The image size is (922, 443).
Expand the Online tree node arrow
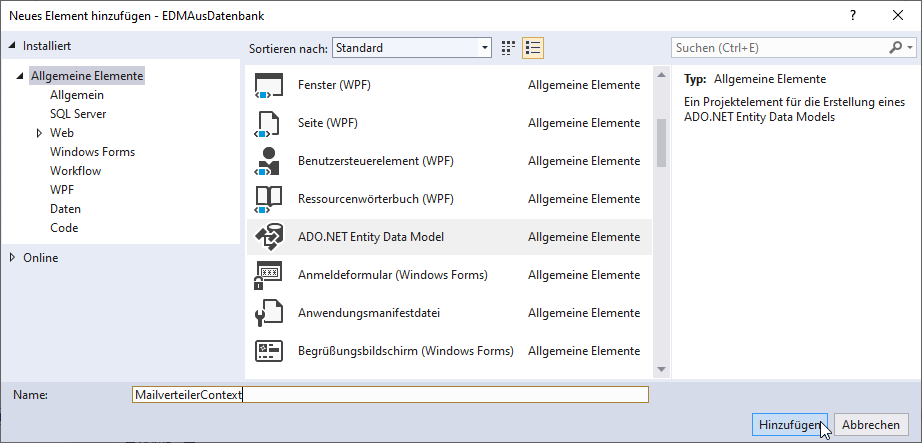click(12, 258)
